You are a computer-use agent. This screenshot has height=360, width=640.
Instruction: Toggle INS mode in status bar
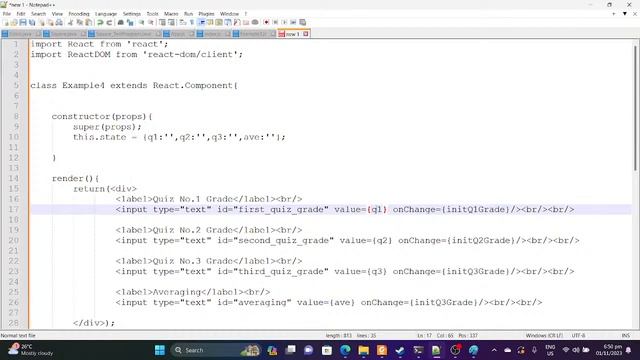[x=625, y=336]
